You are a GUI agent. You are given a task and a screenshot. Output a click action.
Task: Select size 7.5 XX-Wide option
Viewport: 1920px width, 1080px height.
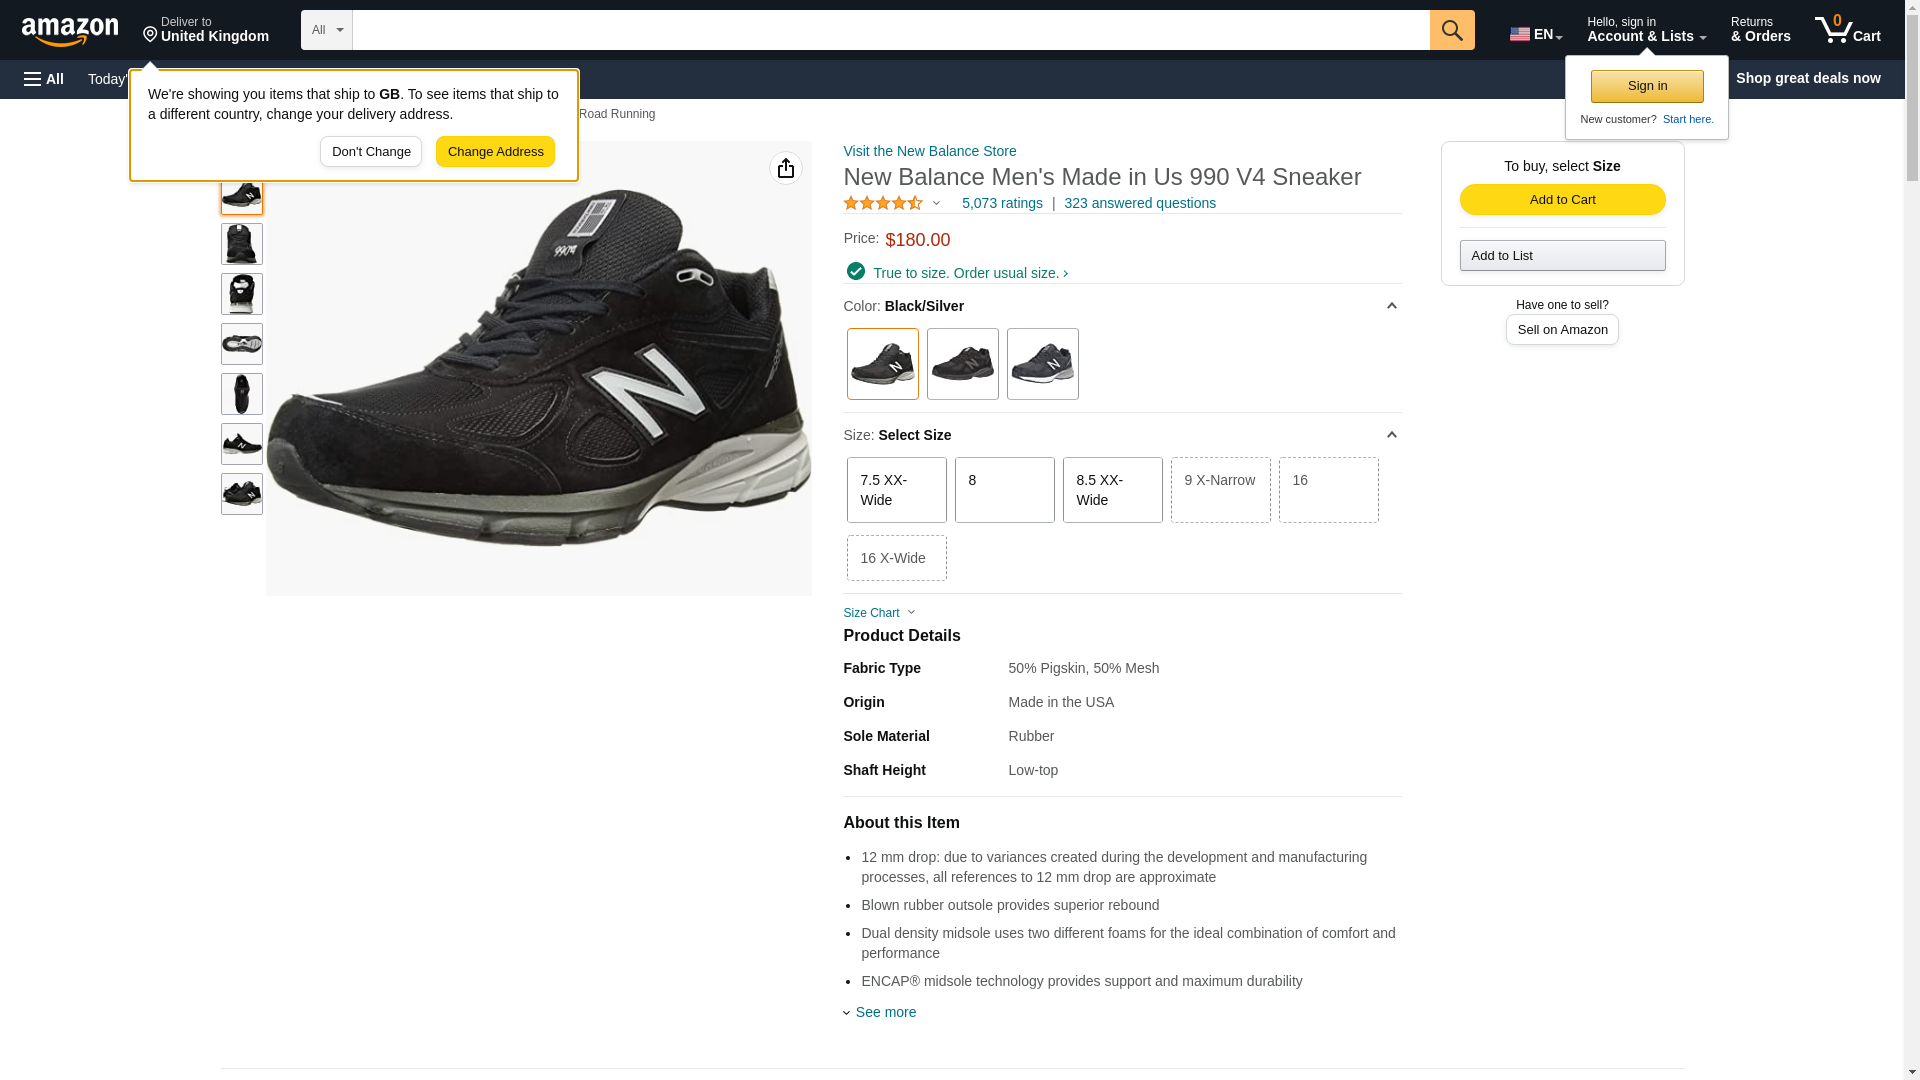coord(896,490)
